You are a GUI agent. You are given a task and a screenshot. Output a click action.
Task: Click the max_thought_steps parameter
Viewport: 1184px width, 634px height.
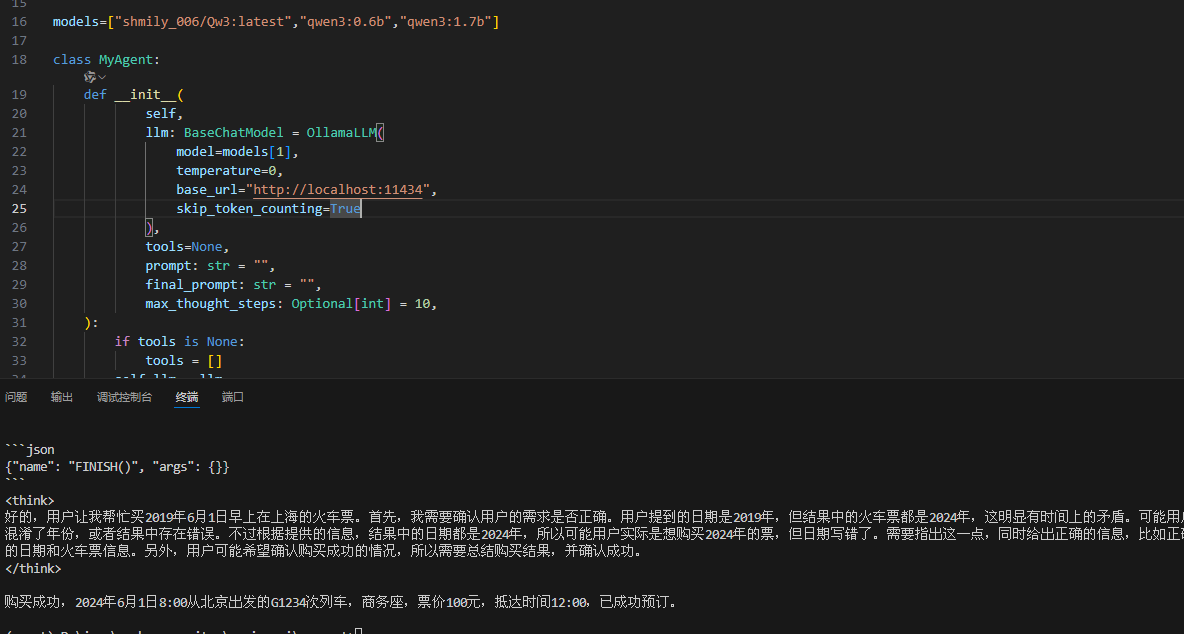click(211, 303)
